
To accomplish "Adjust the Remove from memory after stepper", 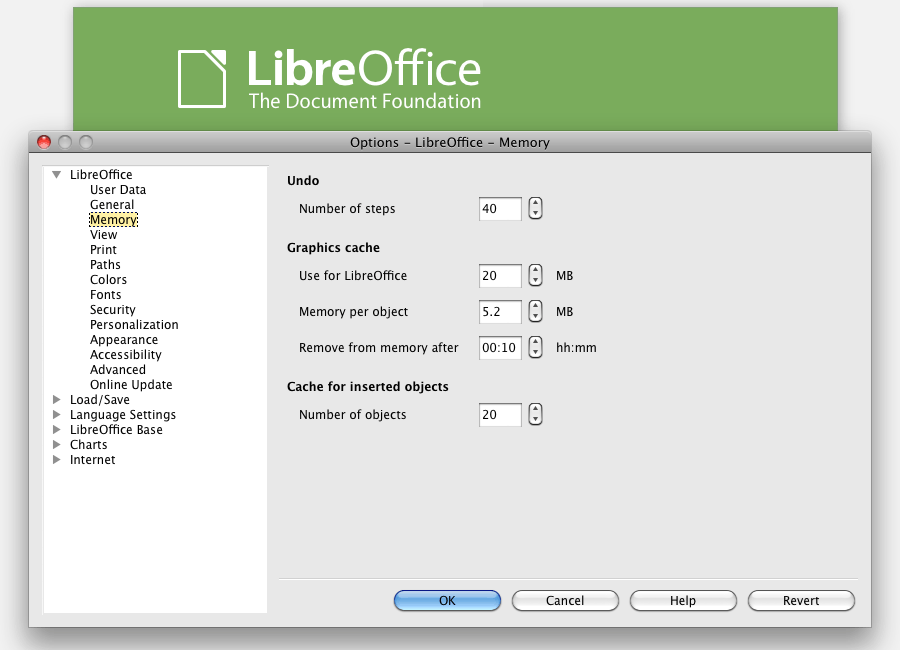I will 535,347.
